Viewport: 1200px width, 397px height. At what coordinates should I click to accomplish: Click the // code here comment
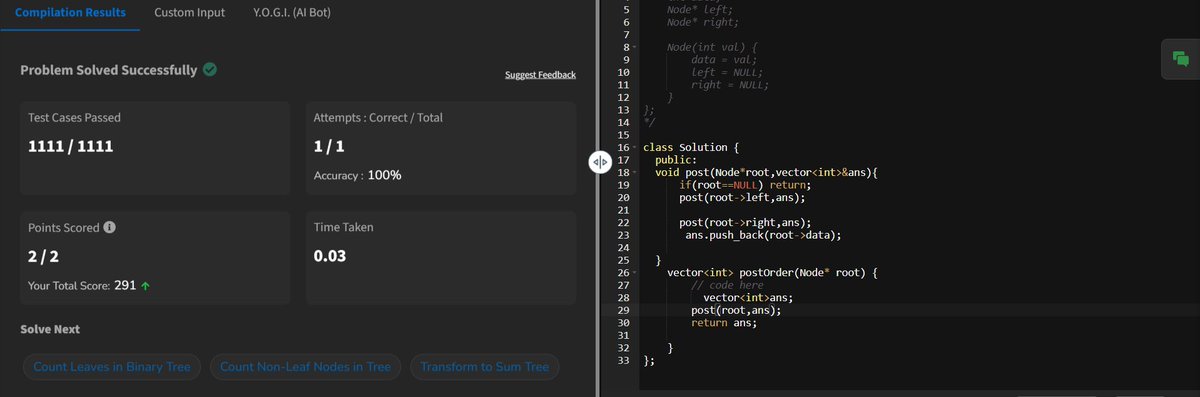coord(728,285)
